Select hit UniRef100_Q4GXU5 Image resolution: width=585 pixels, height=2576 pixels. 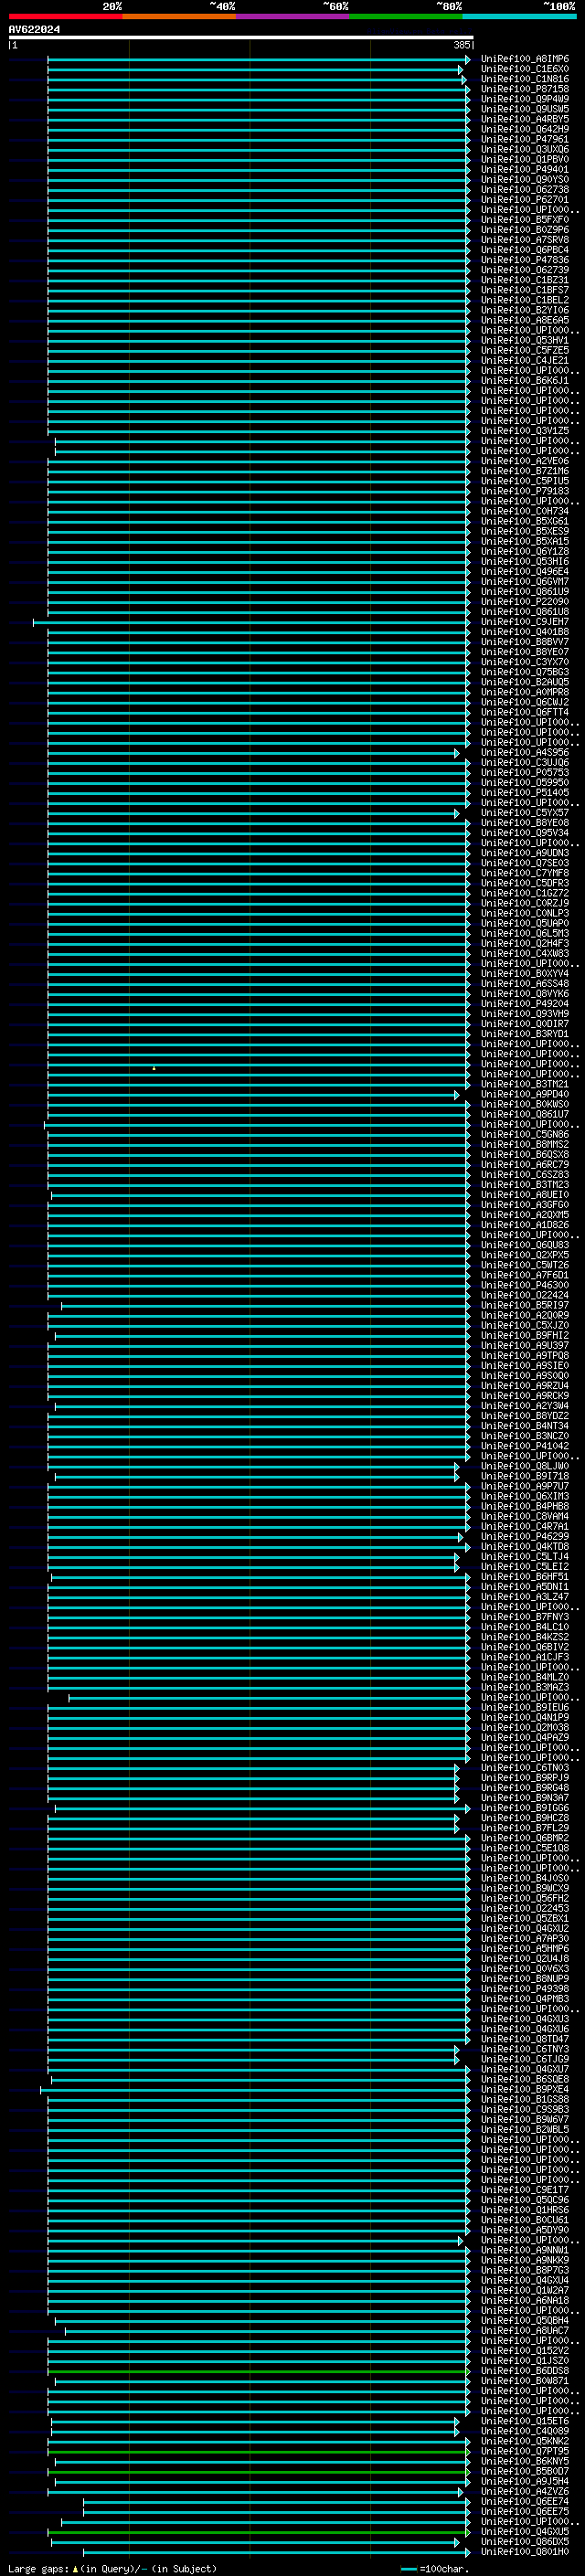(524, 2532)
